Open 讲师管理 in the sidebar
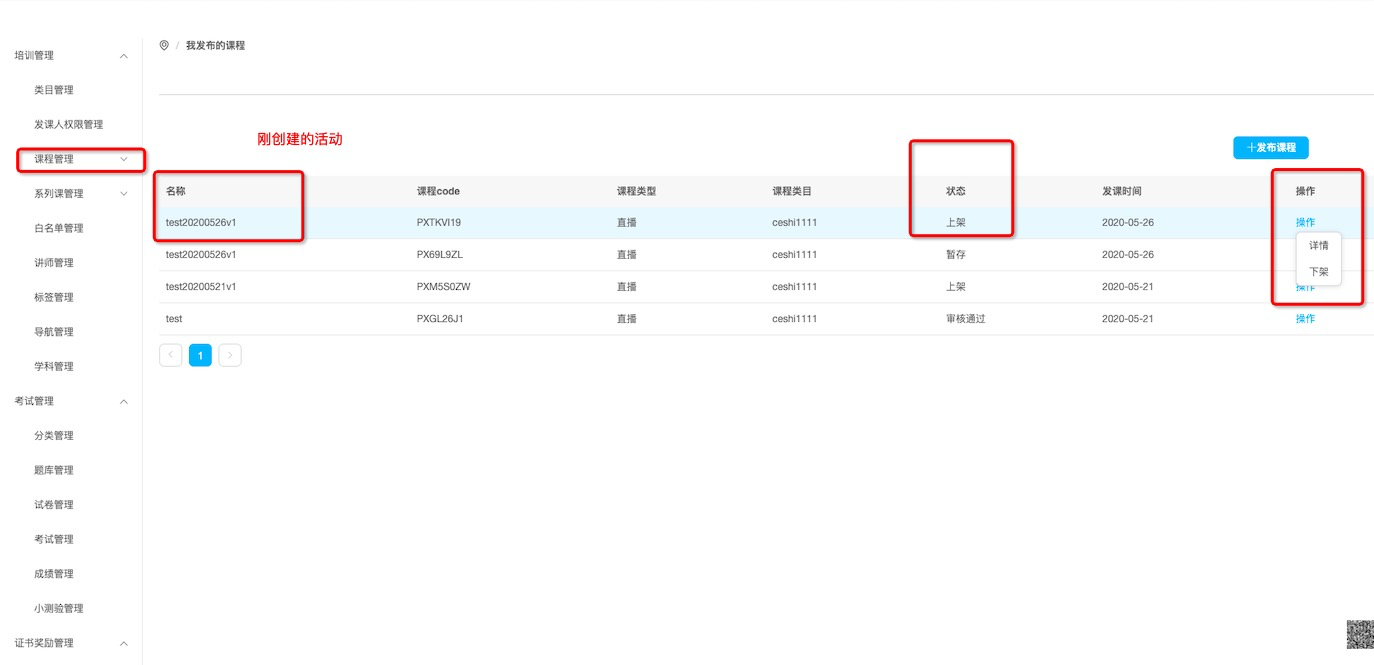This screenshot has width=1374, height=665. (x=54, y=263)
